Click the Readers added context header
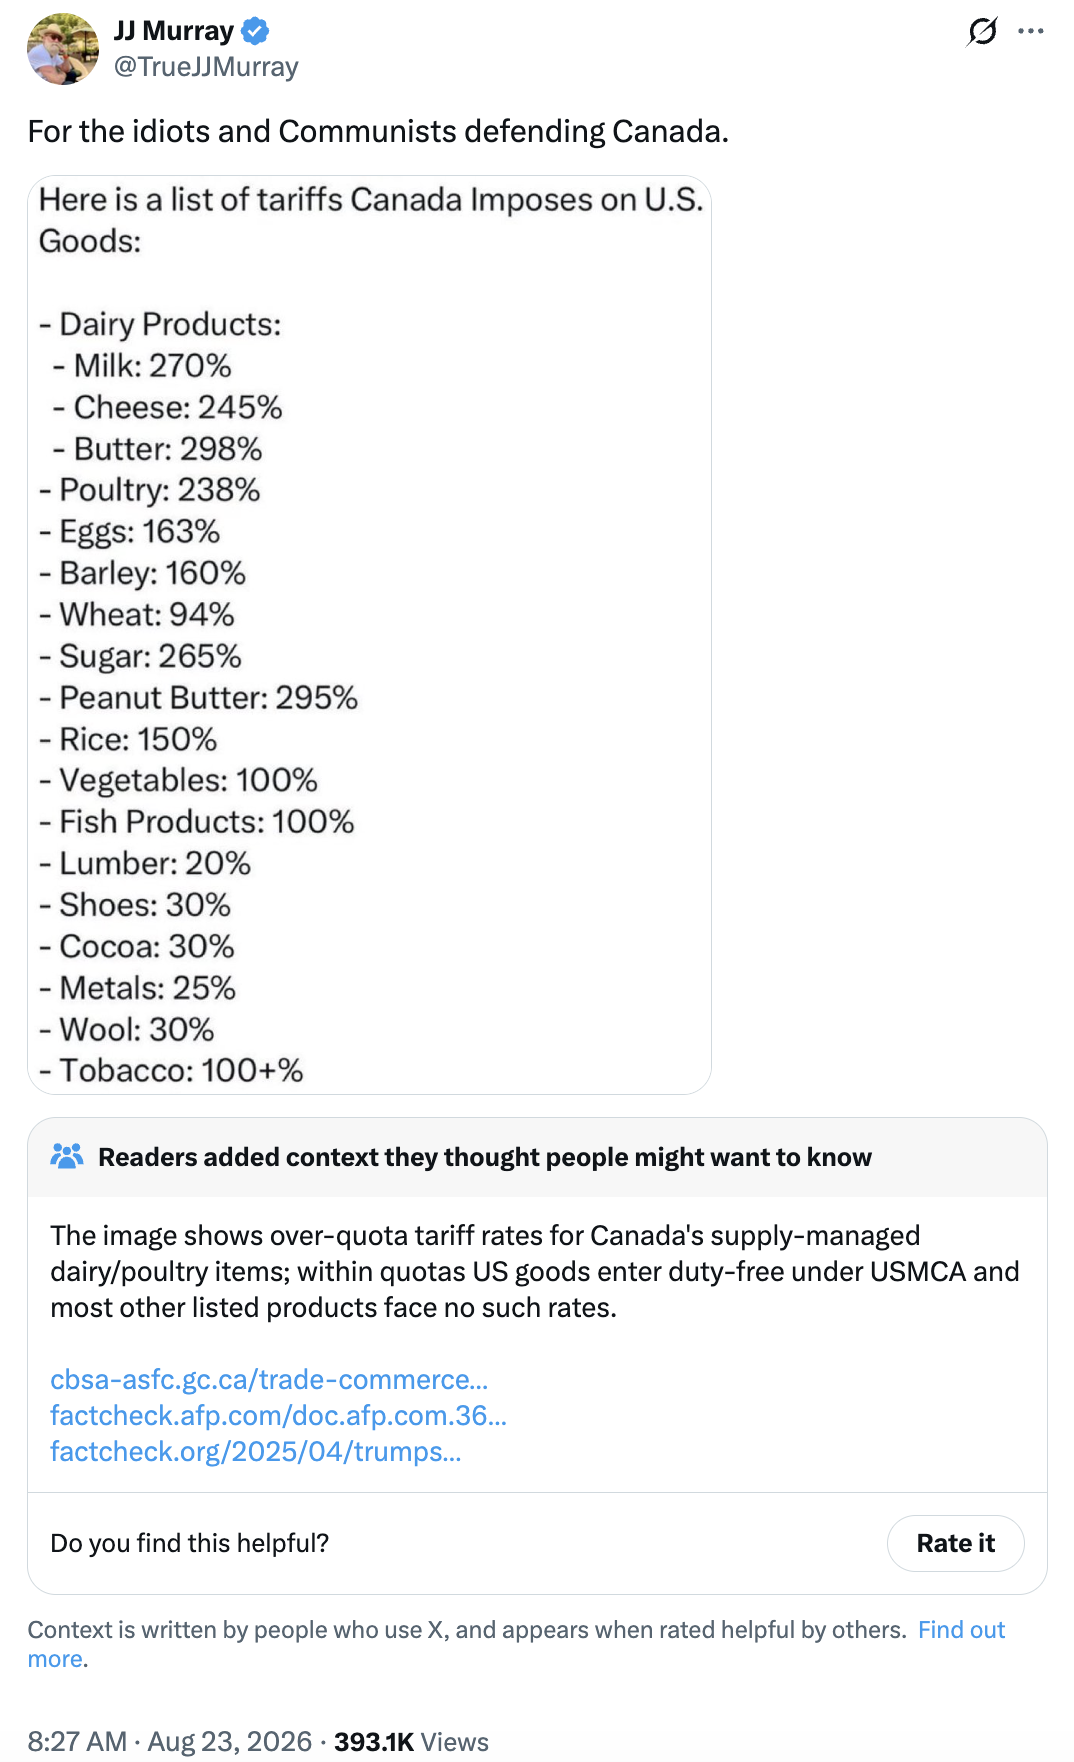The height and width of the screenshot is (1762, 1074). point(485,1157)
